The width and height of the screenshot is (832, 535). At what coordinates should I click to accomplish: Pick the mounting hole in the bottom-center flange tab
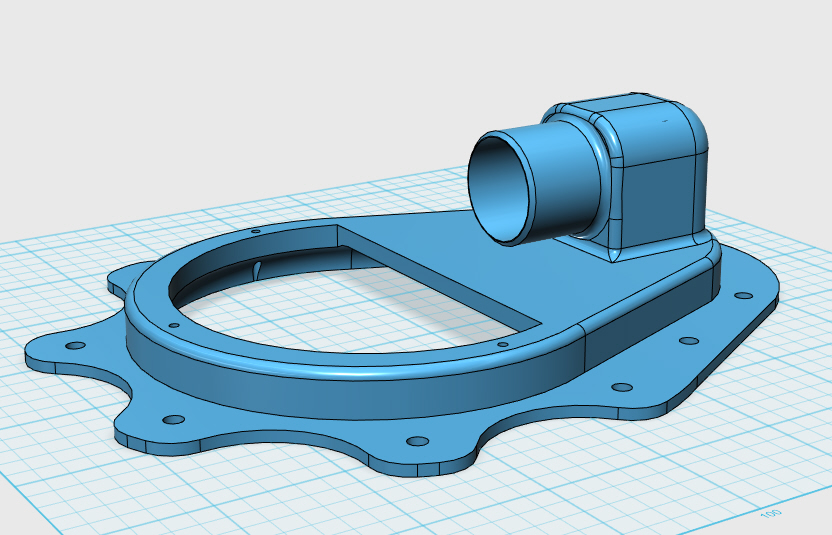tap(417, 441)
